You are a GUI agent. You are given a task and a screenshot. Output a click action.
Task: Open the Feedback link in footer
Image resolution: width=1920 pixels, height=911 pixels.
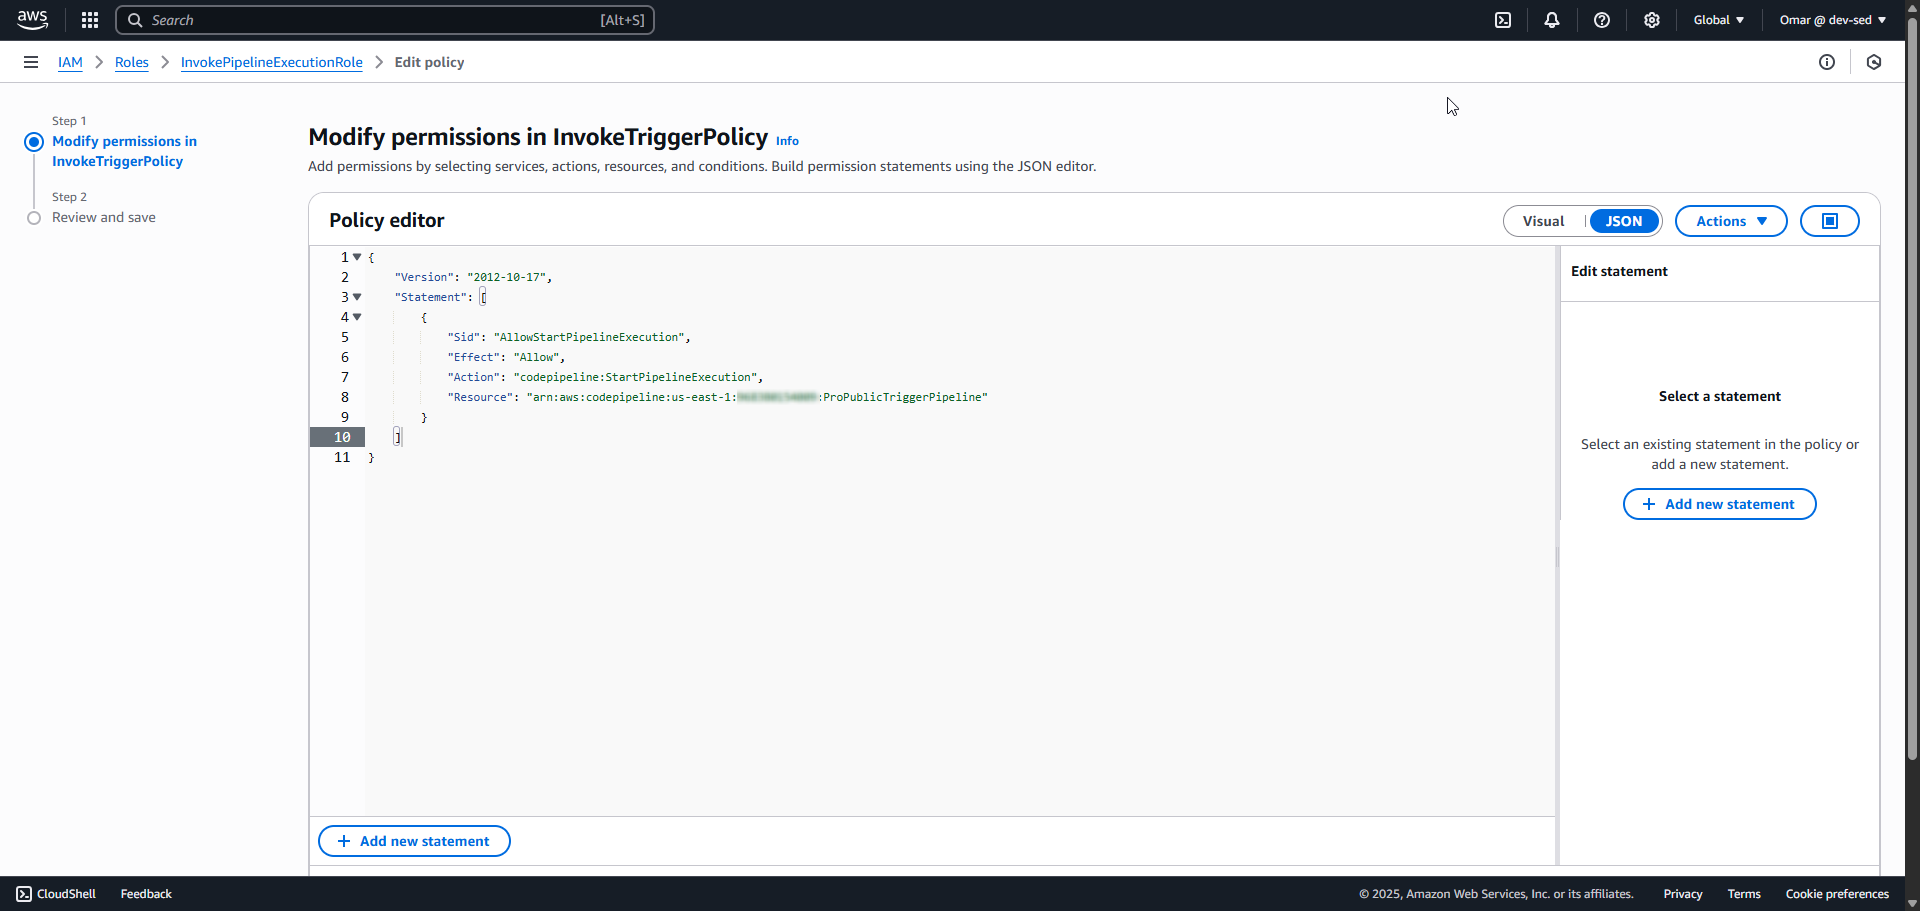146,894
